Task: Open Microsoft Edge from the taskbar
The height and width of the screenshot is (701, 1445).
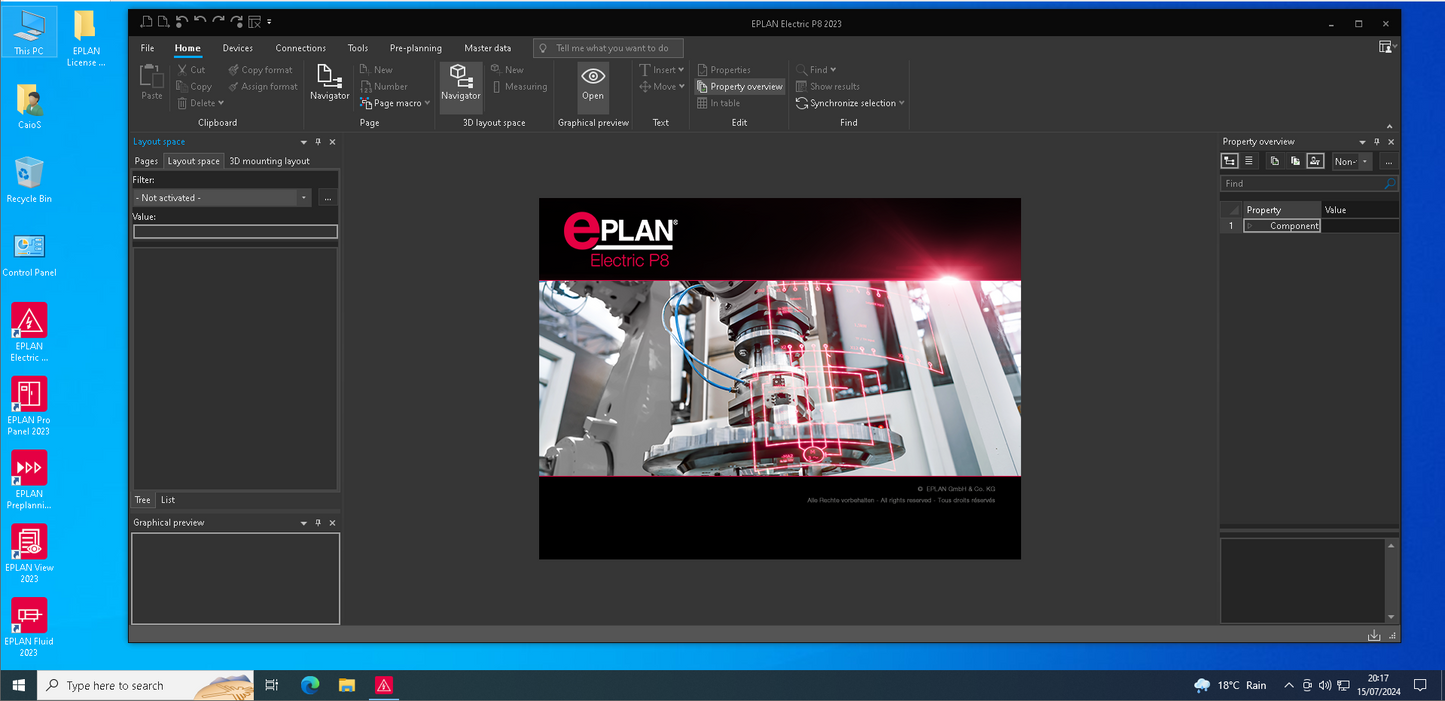Action: coord(310,685)
